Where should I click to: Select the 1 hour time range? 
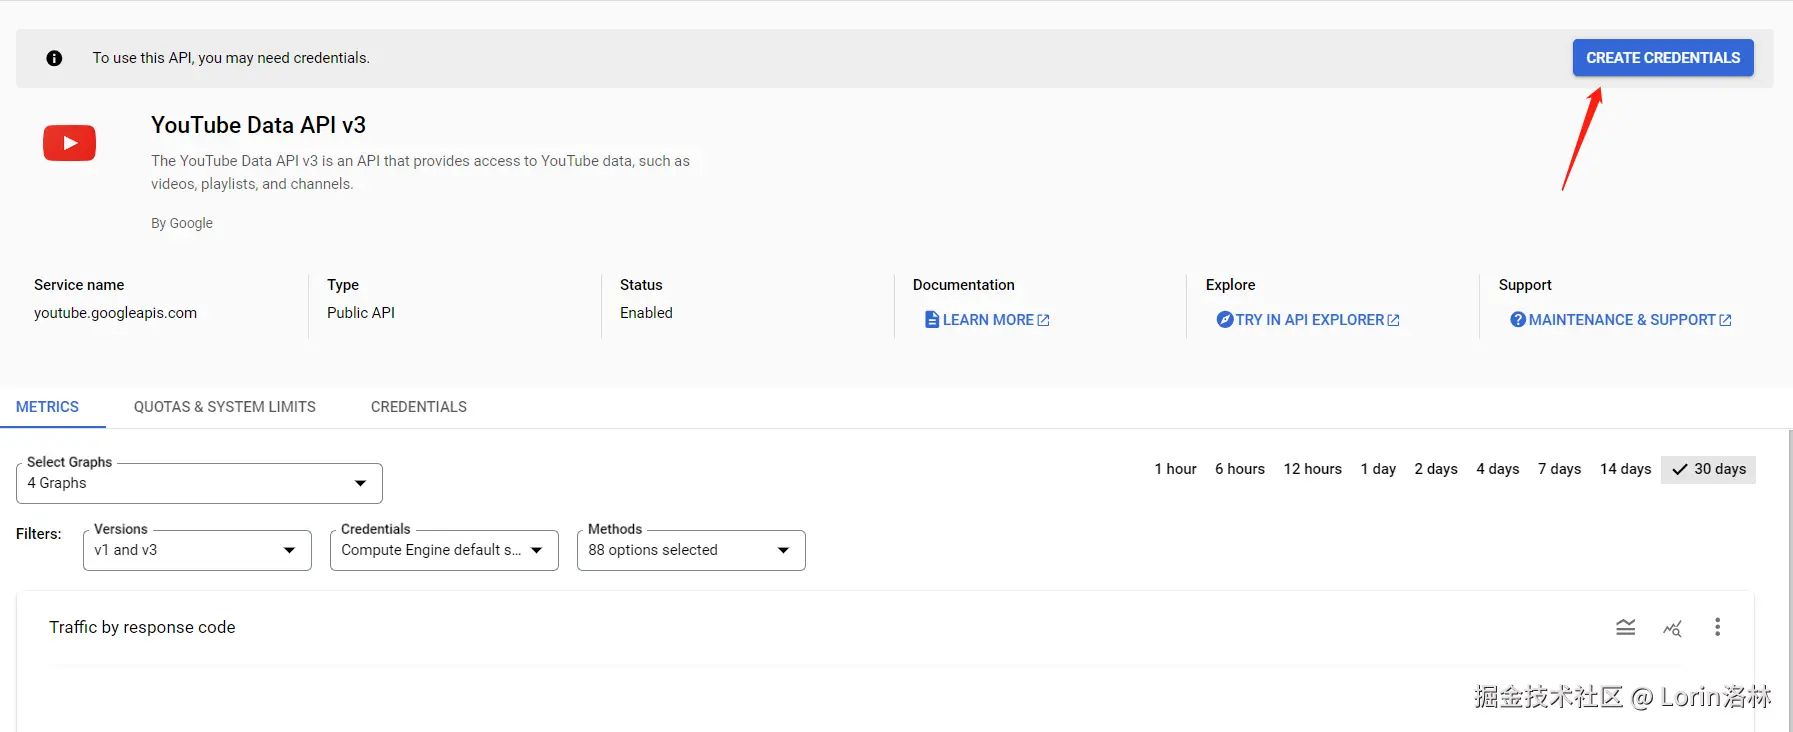tap(1175, 469)
